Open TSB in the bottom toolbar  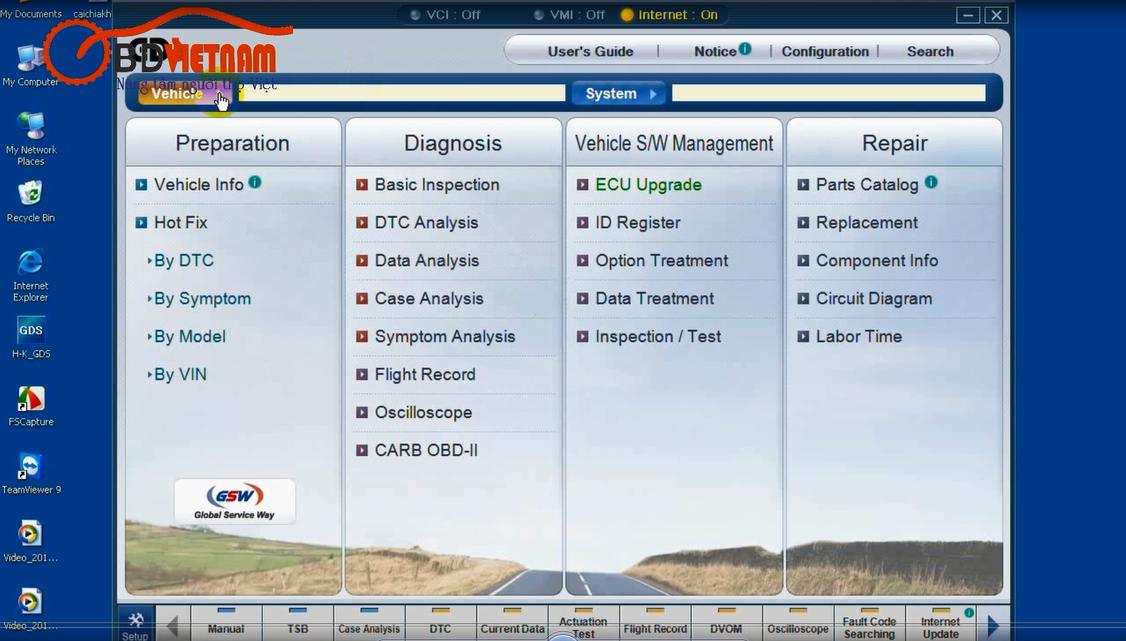click(297, 623)
